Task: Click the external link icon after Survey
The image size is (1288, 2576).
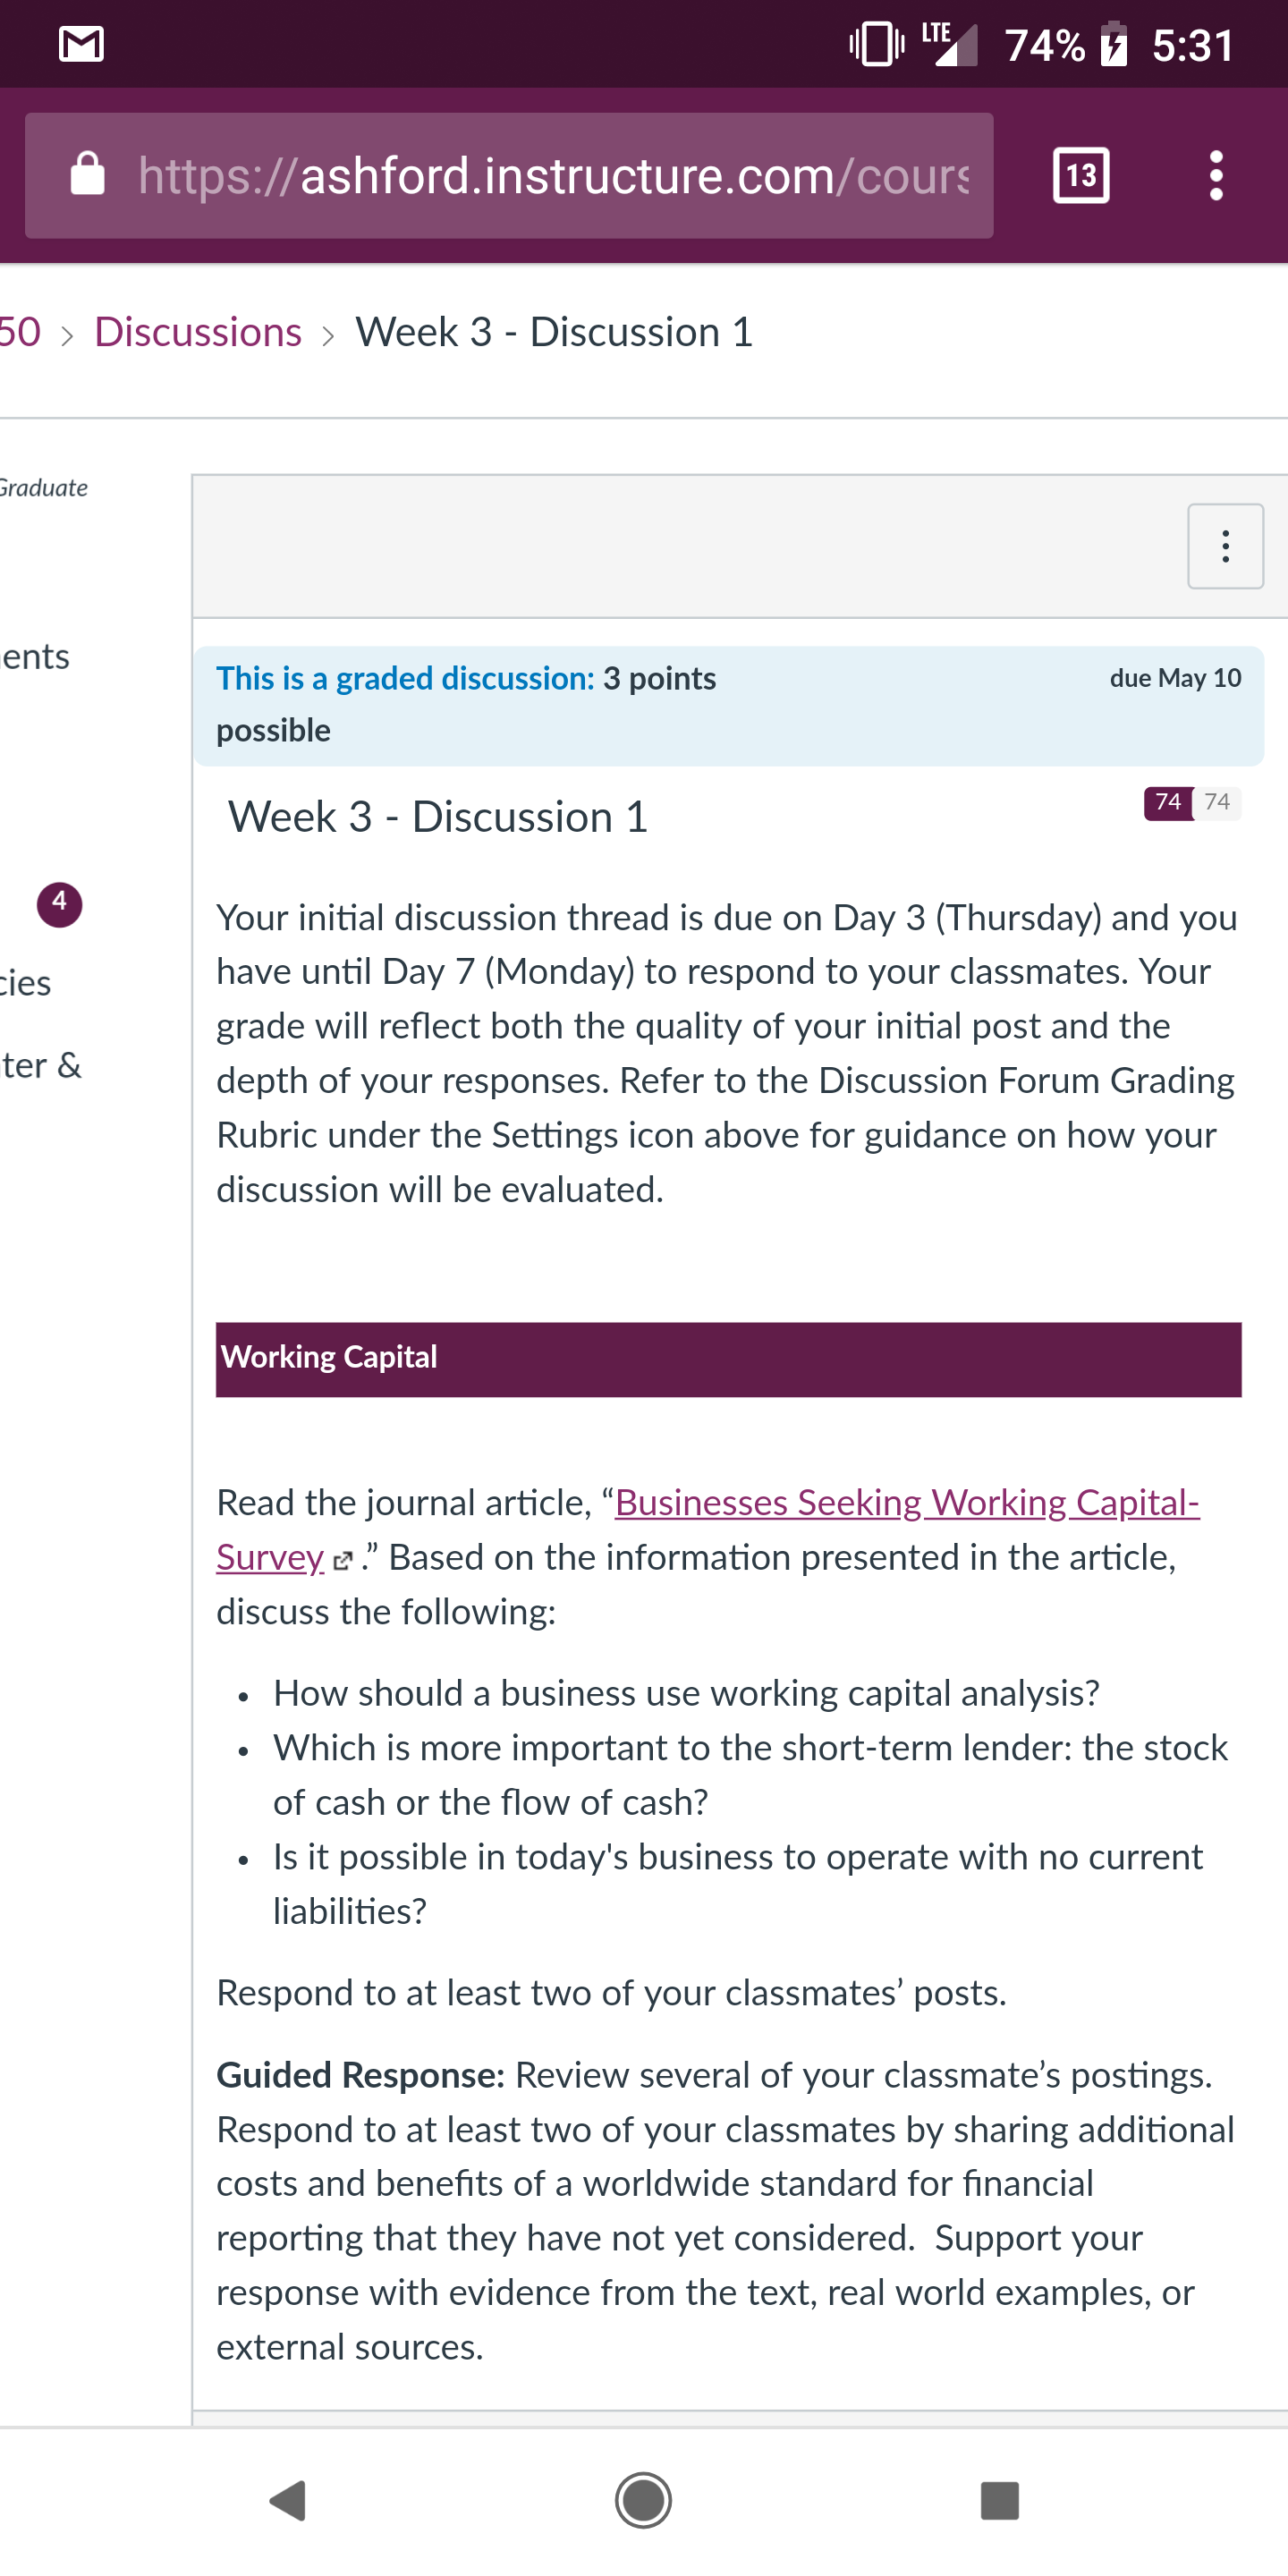Action: click(x=342, y=1560)
